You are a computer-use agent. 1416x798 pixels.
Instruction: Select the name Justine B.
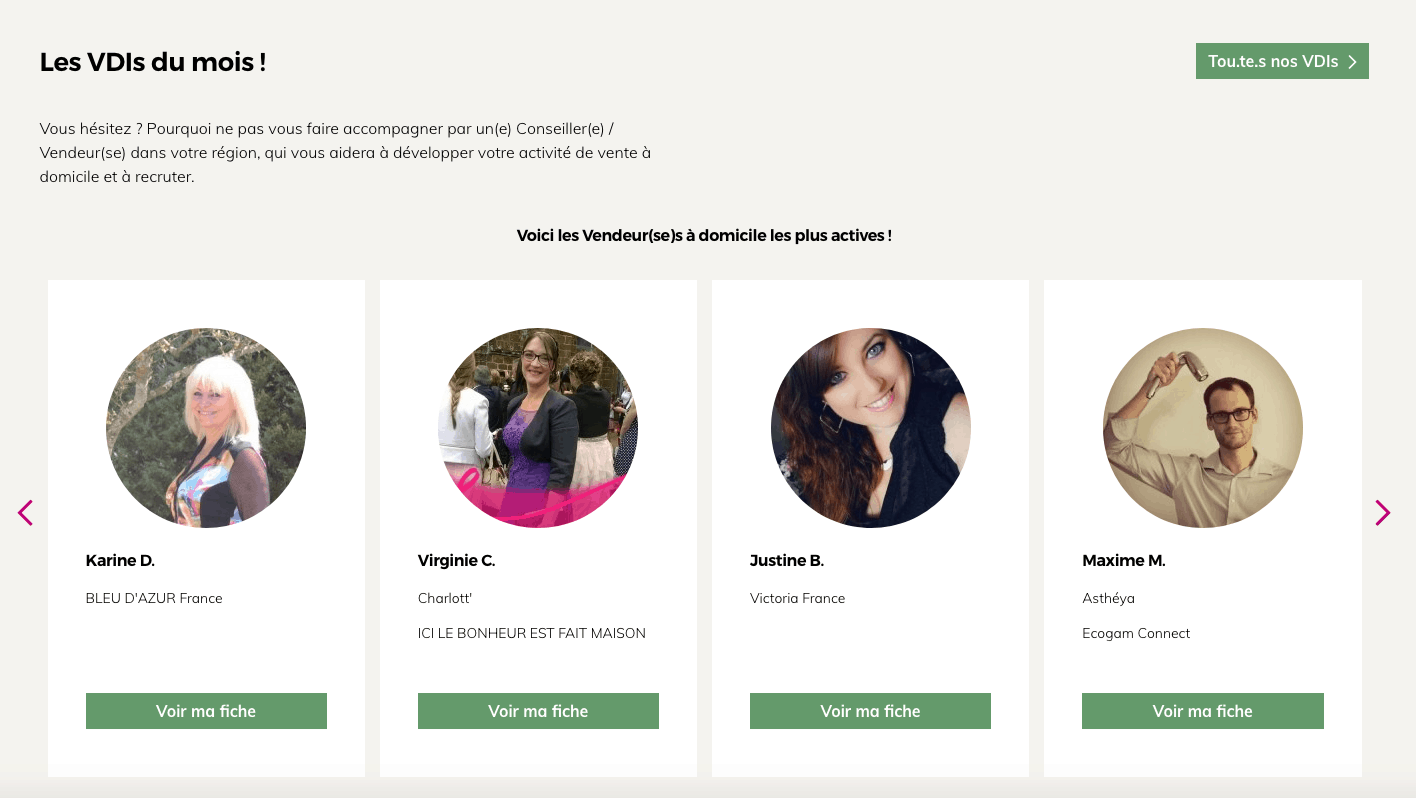(787, 561)
